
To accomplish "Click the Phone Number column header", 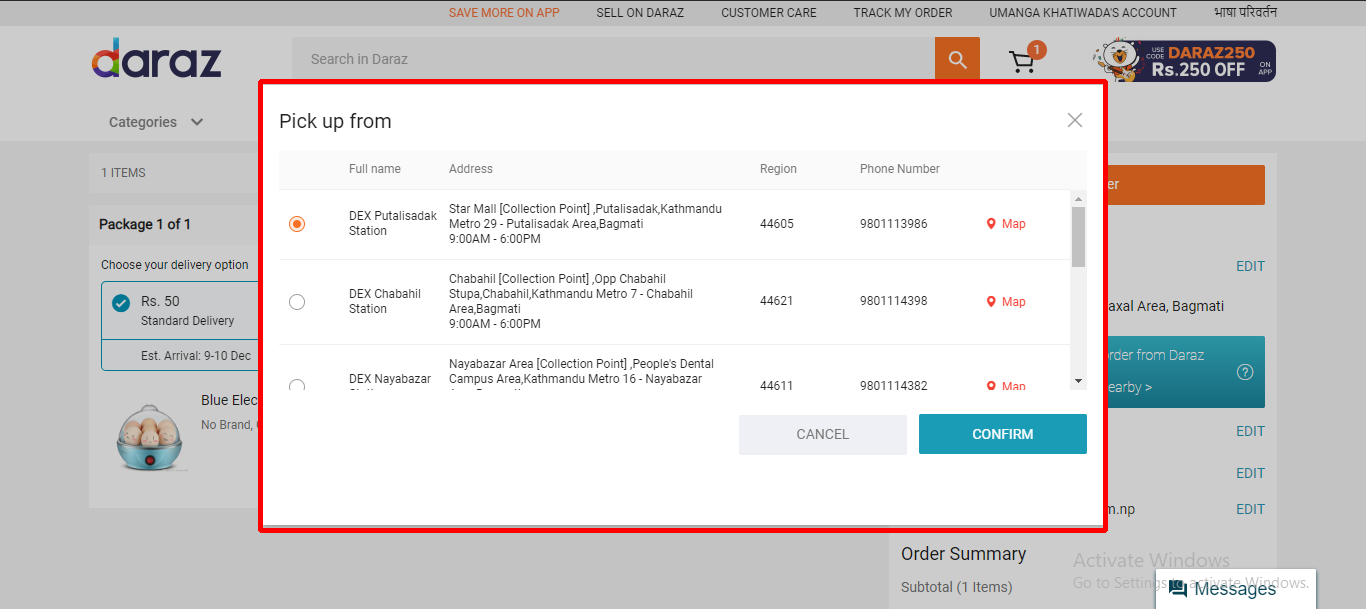I will [900, 169].
